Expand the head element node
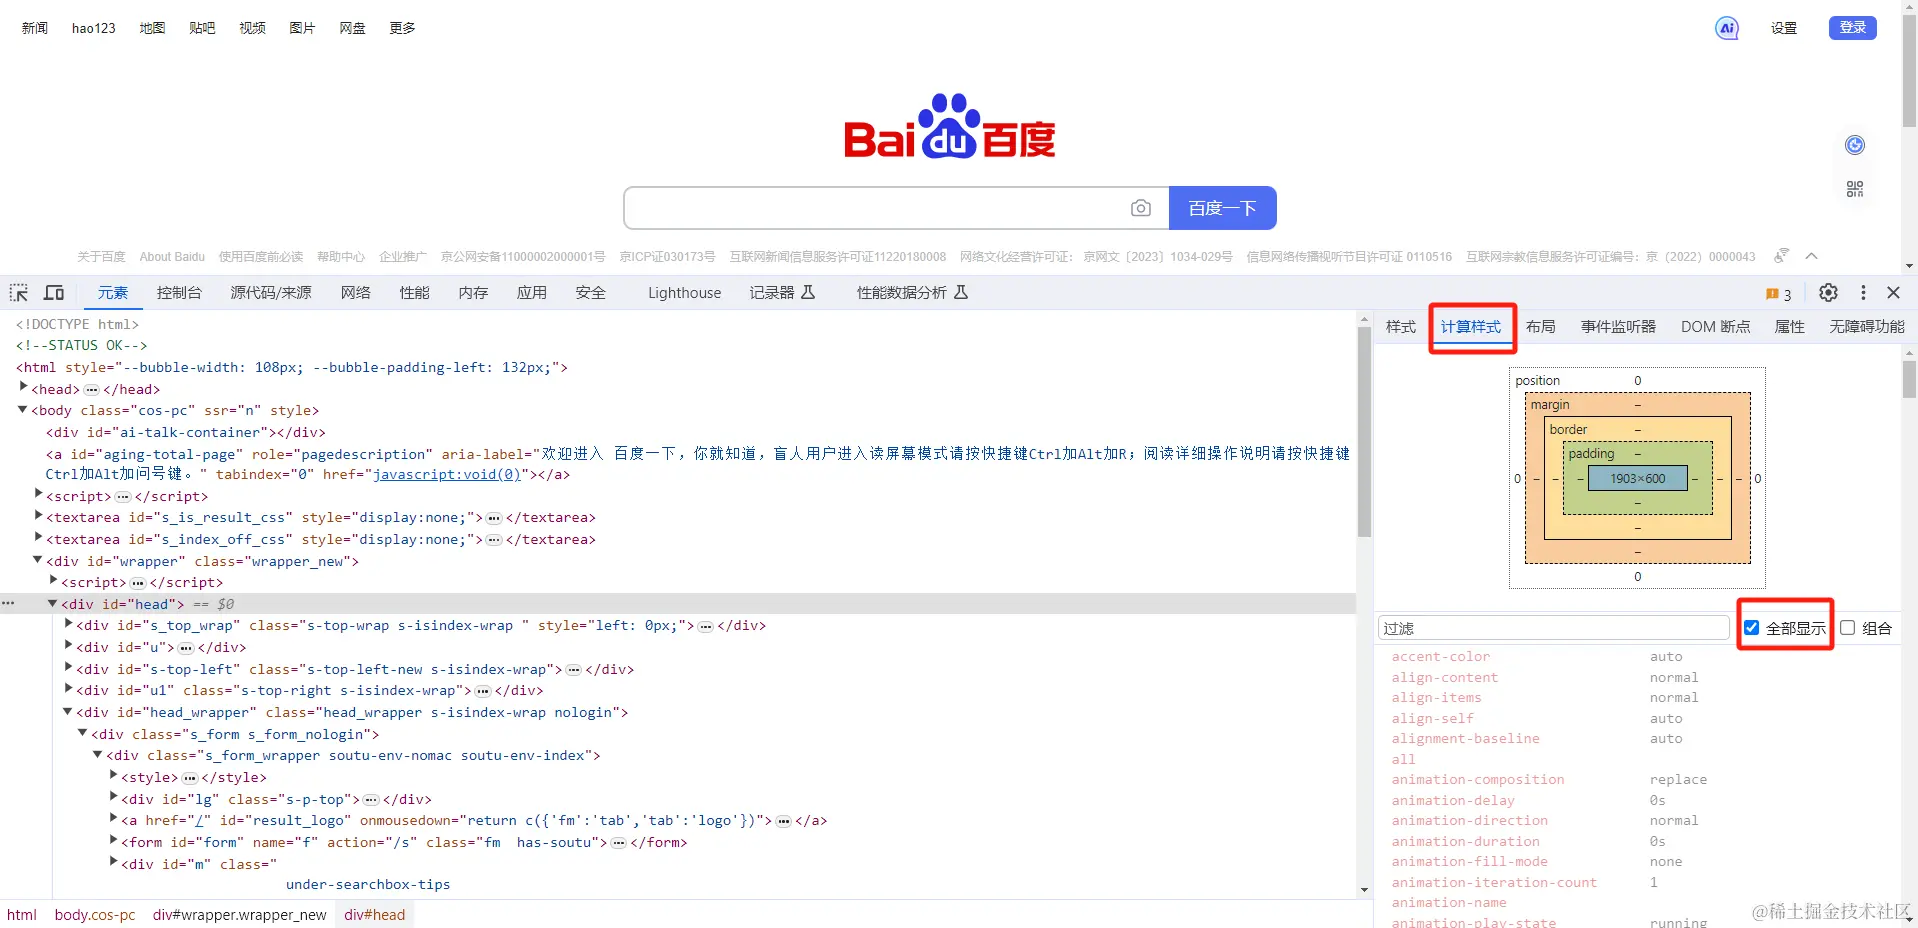 pyautogui.click(x=23, y=388)
